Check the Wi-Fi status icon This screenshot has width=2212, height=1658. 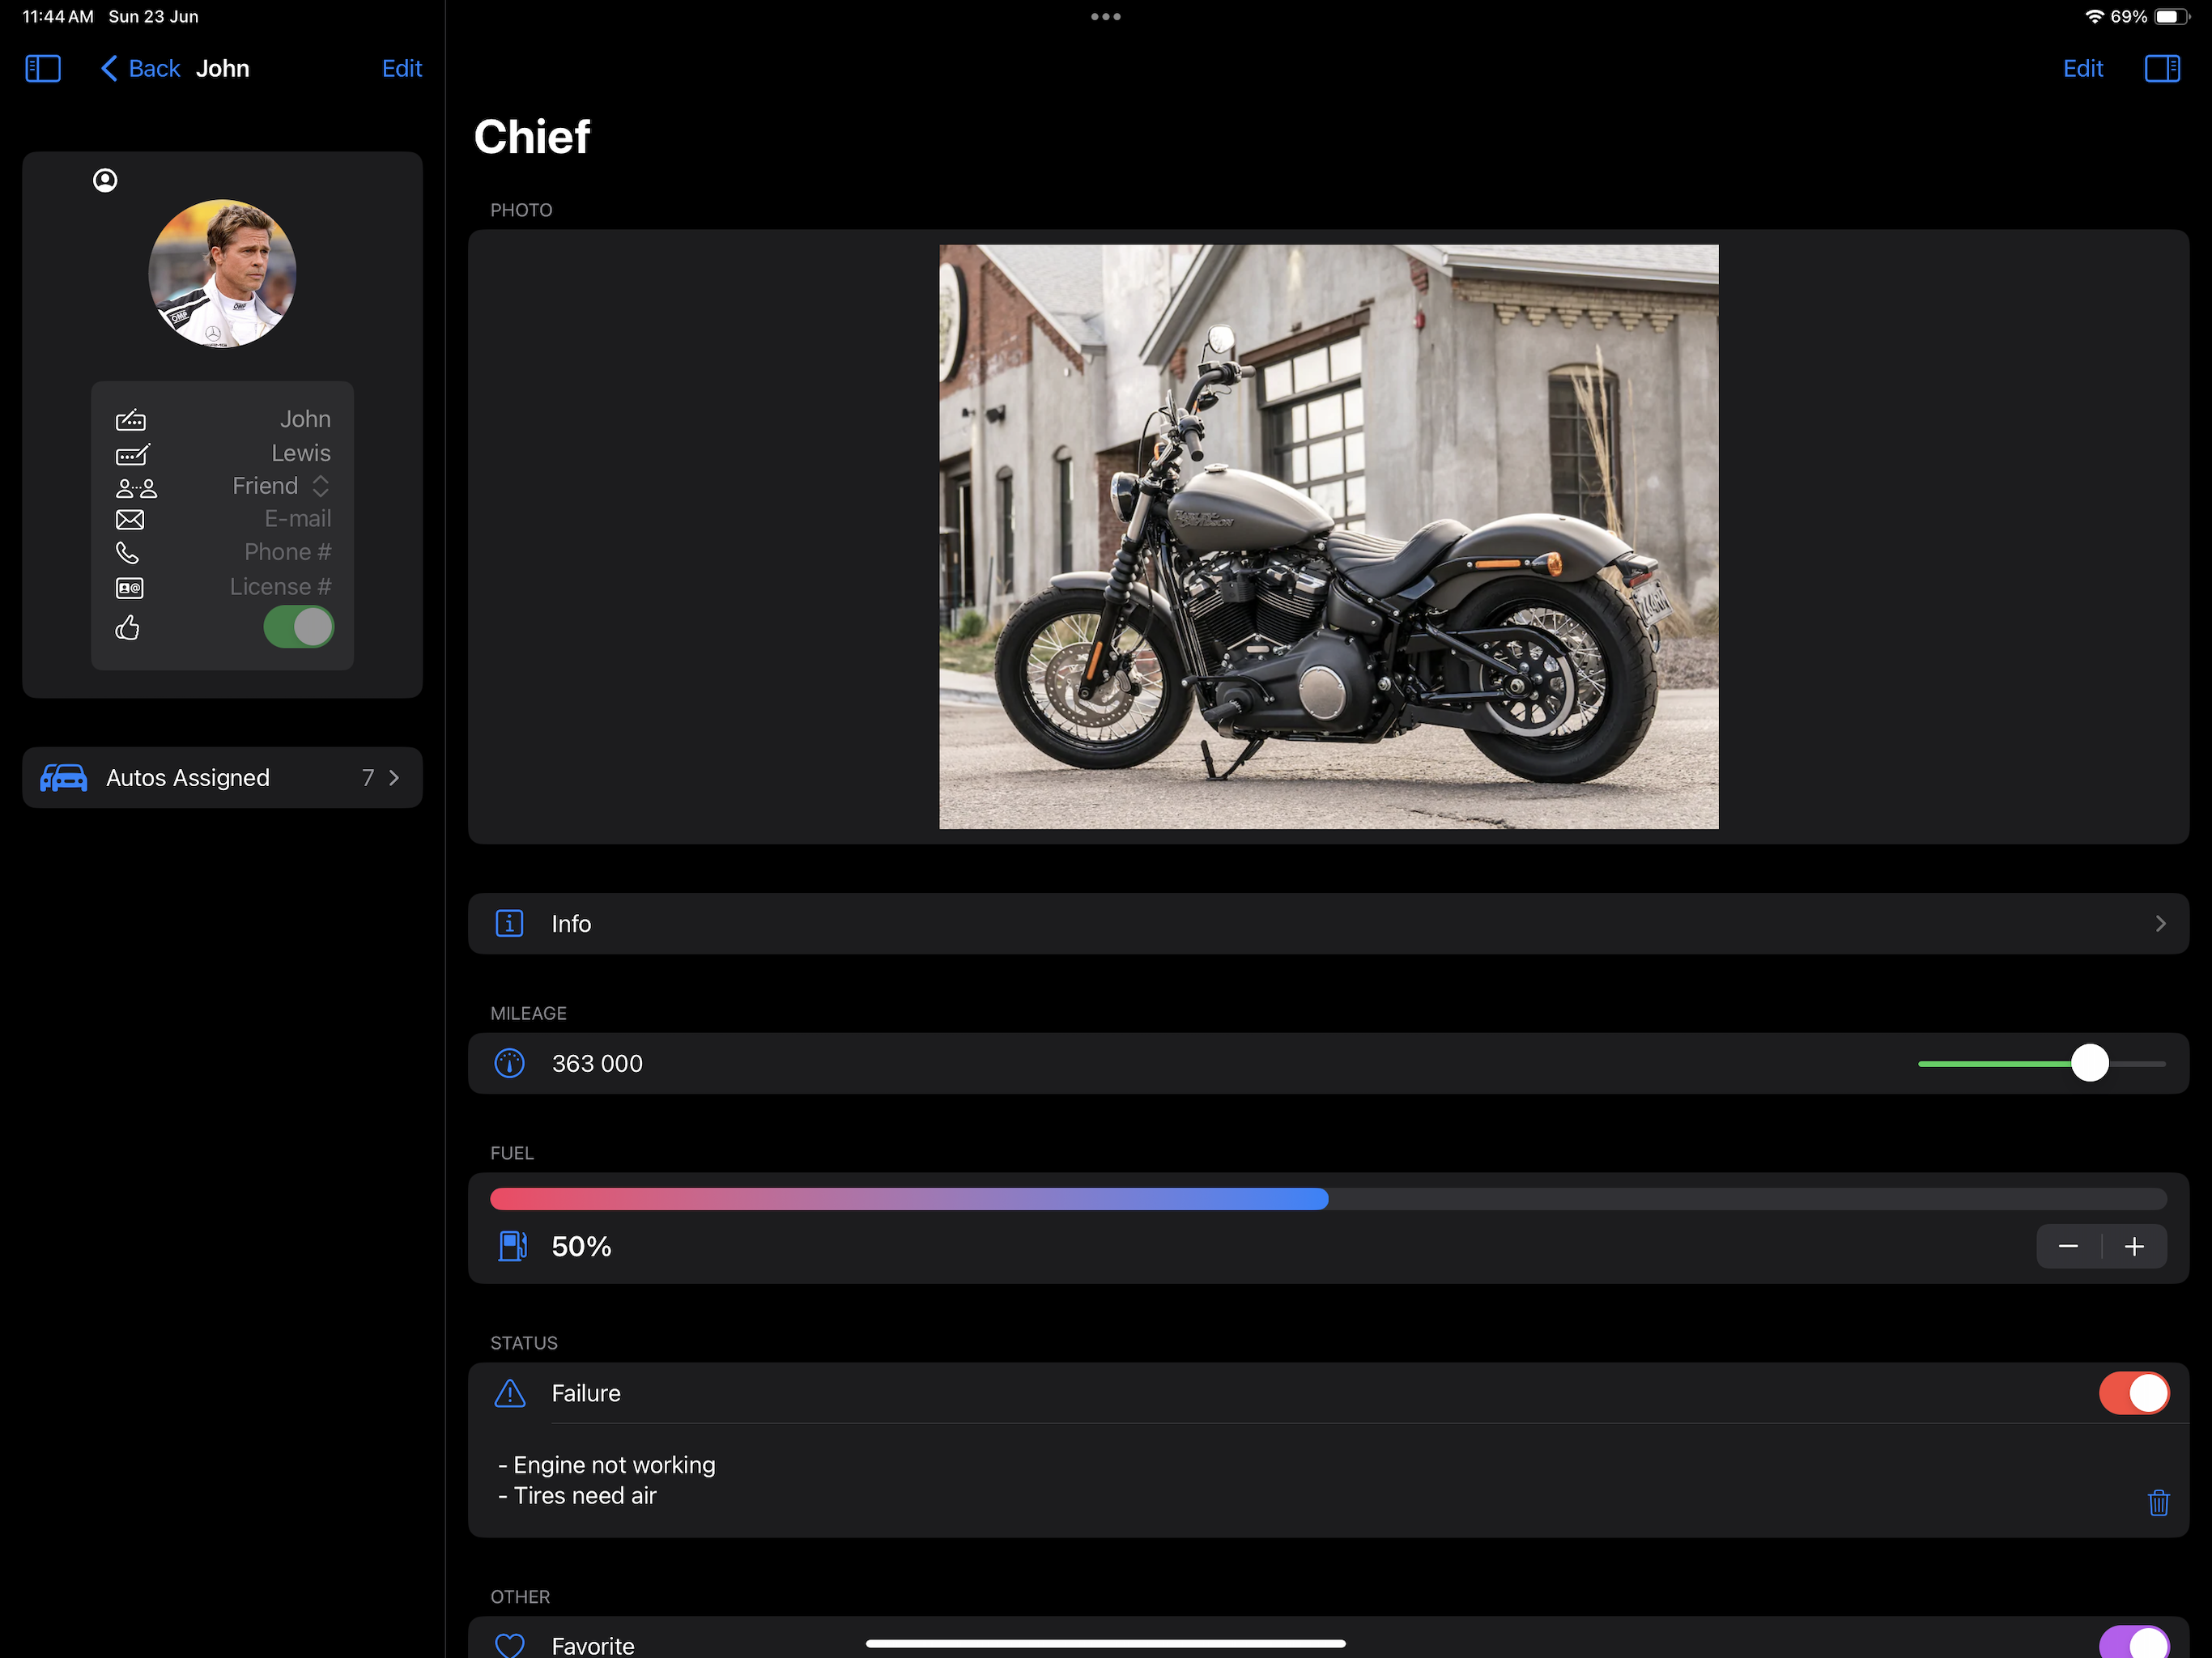(2093, 17)
